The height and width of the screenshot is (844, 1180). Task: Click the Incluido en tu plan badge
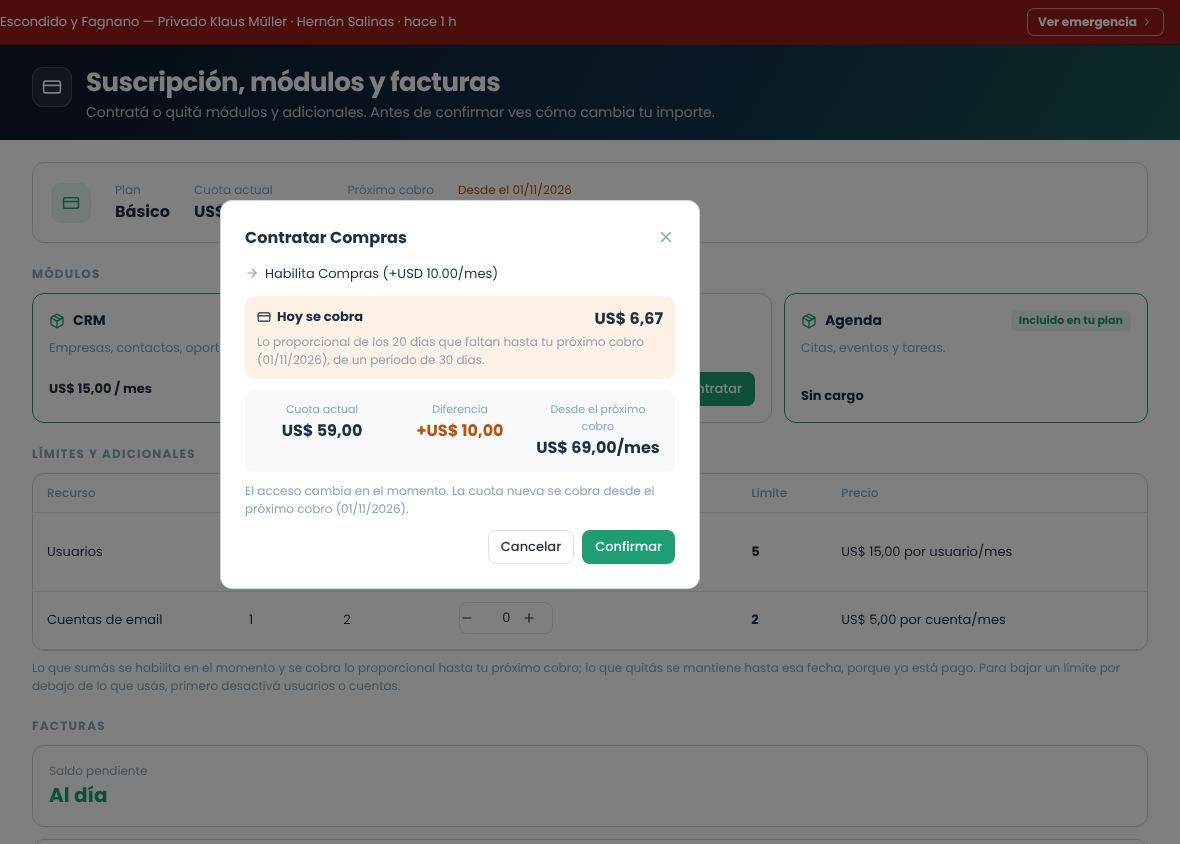1070,320
